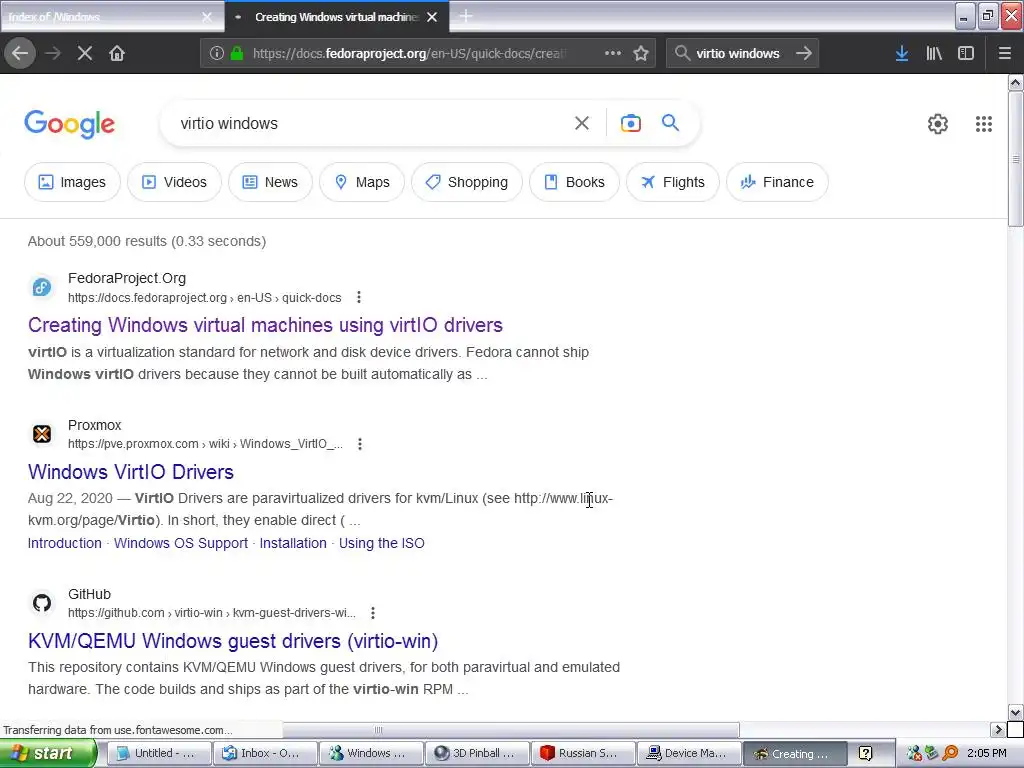Open KVM/QEMU Windows guest drivers result
1024x768 pixels.
point(233,641)
